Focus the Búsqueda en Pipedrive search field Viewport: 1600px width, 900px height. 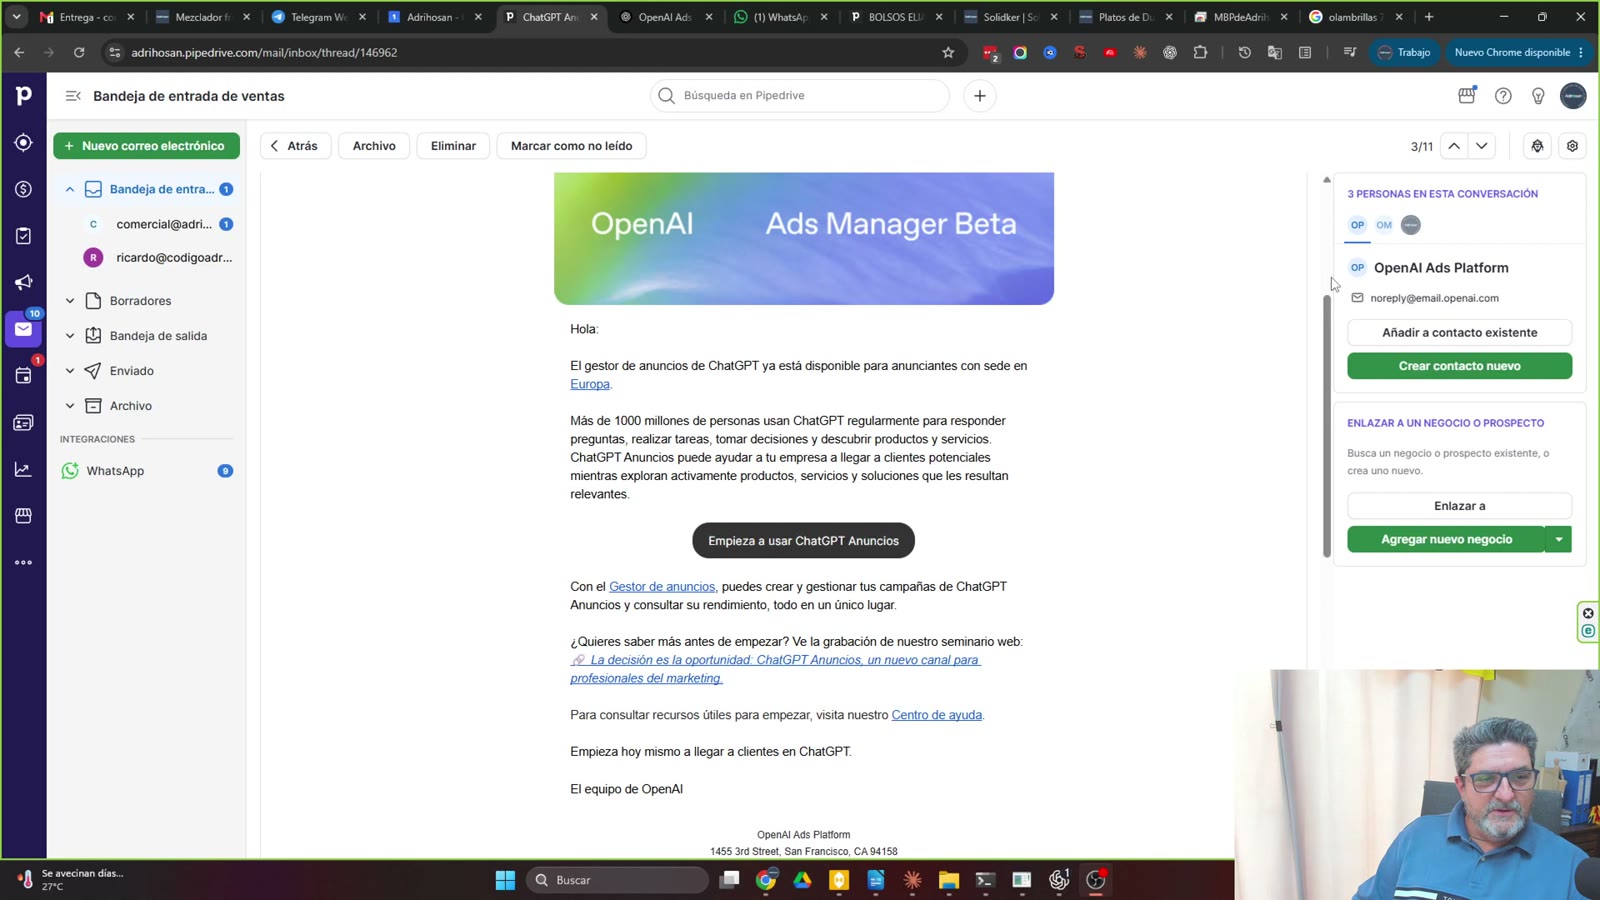pyautogui.click(x=800, y=96)
